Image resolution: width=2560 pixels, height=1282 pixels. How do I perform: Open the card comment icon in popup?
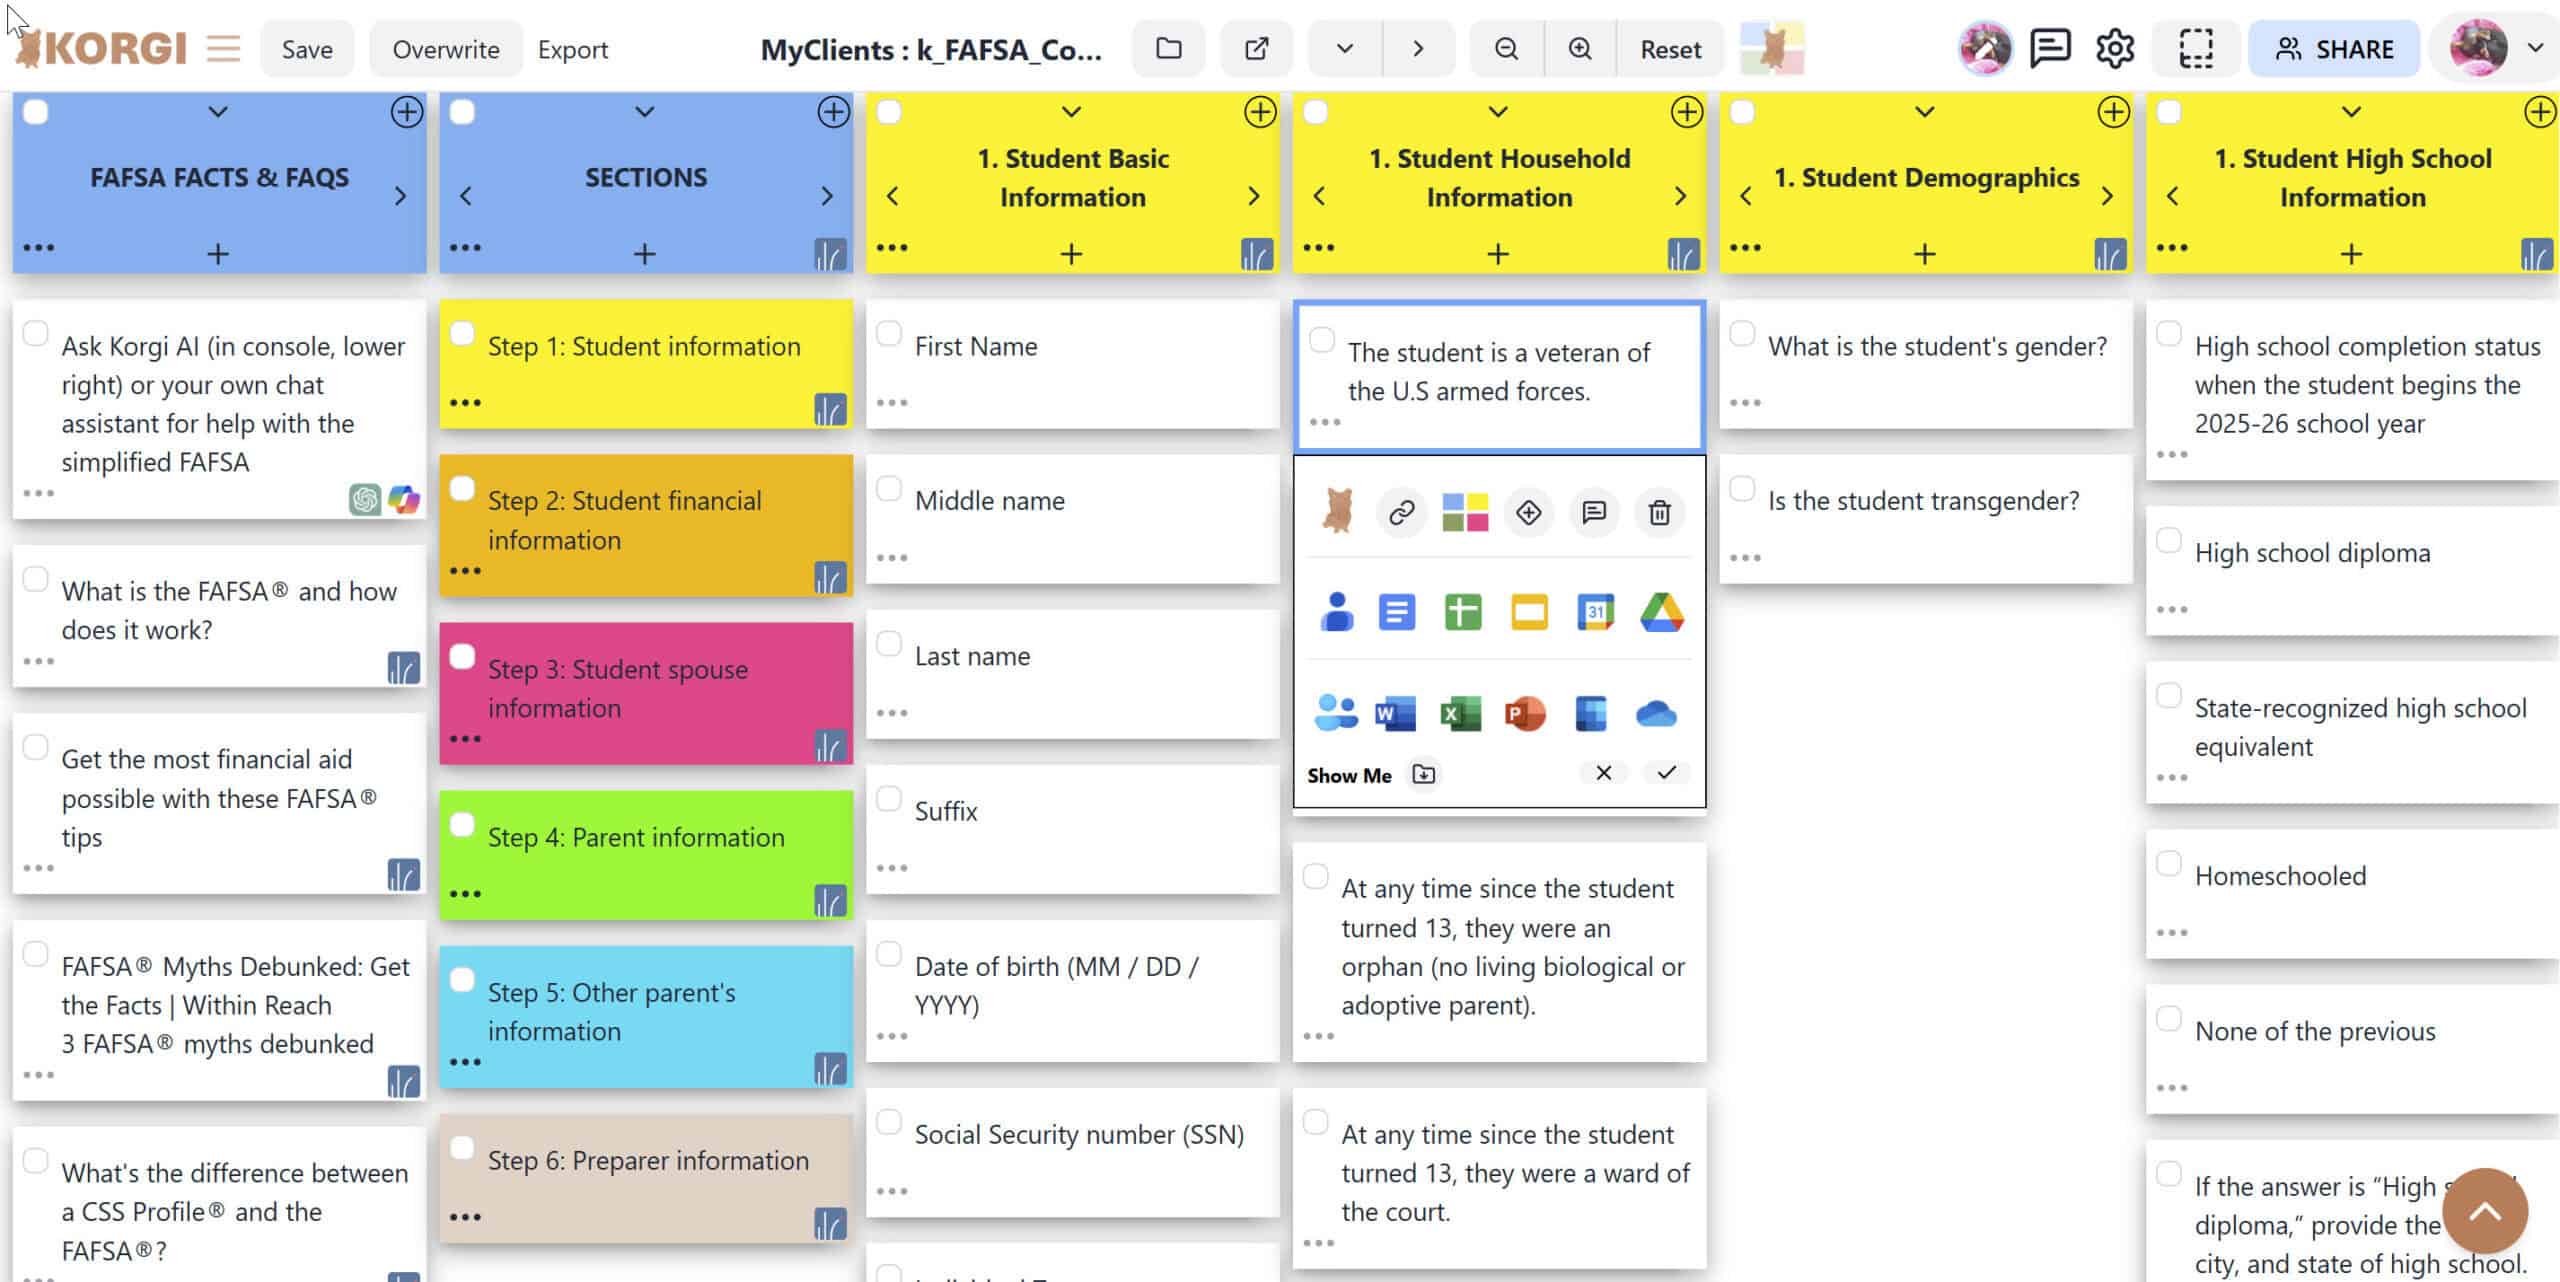point(1594,513)
